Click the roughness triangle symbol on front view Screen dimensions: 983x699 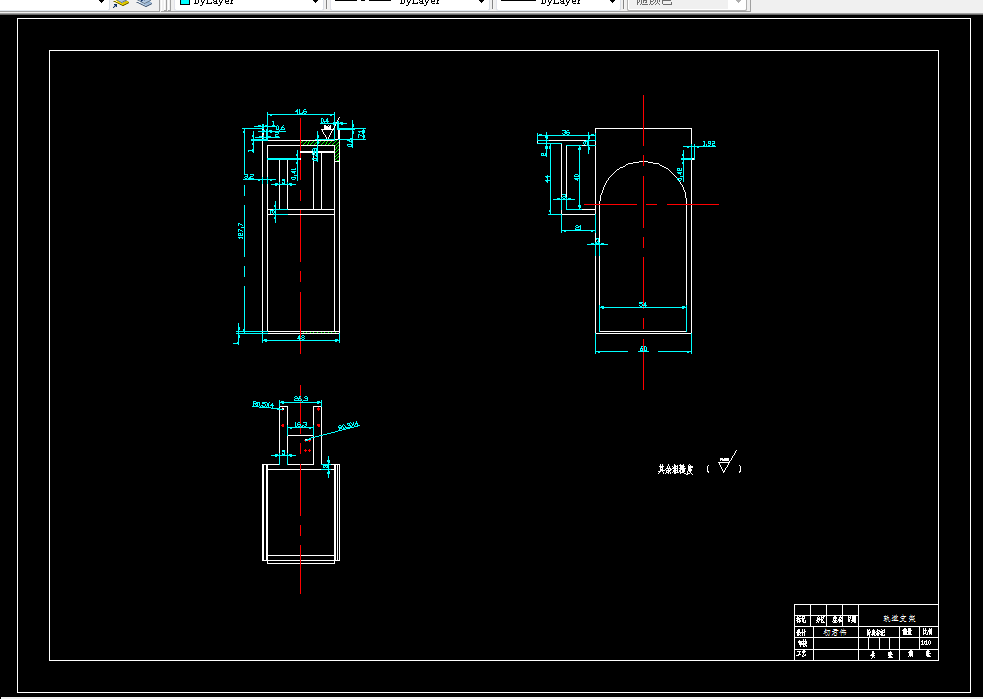pyautogui.click(x=328, y=132)
